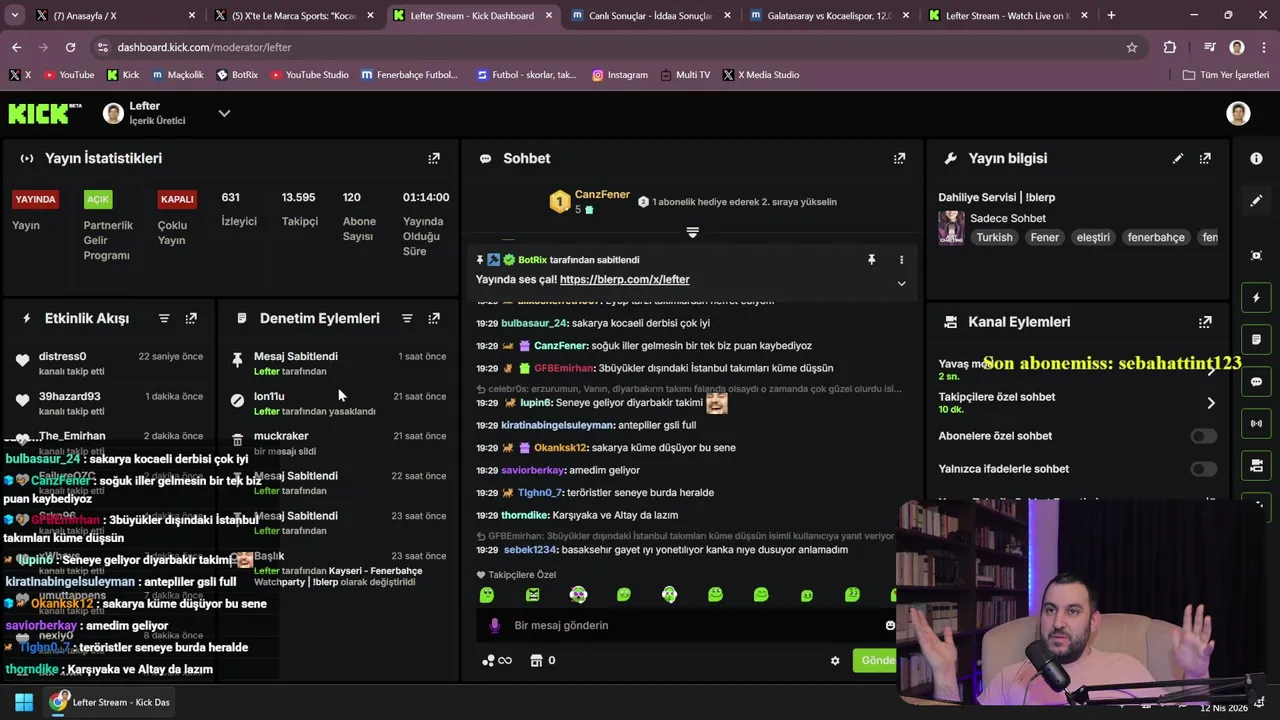Open the channel switcher chevron beside Lefter
Viewport: 1280px width, 720px height.
pos(224,113)
